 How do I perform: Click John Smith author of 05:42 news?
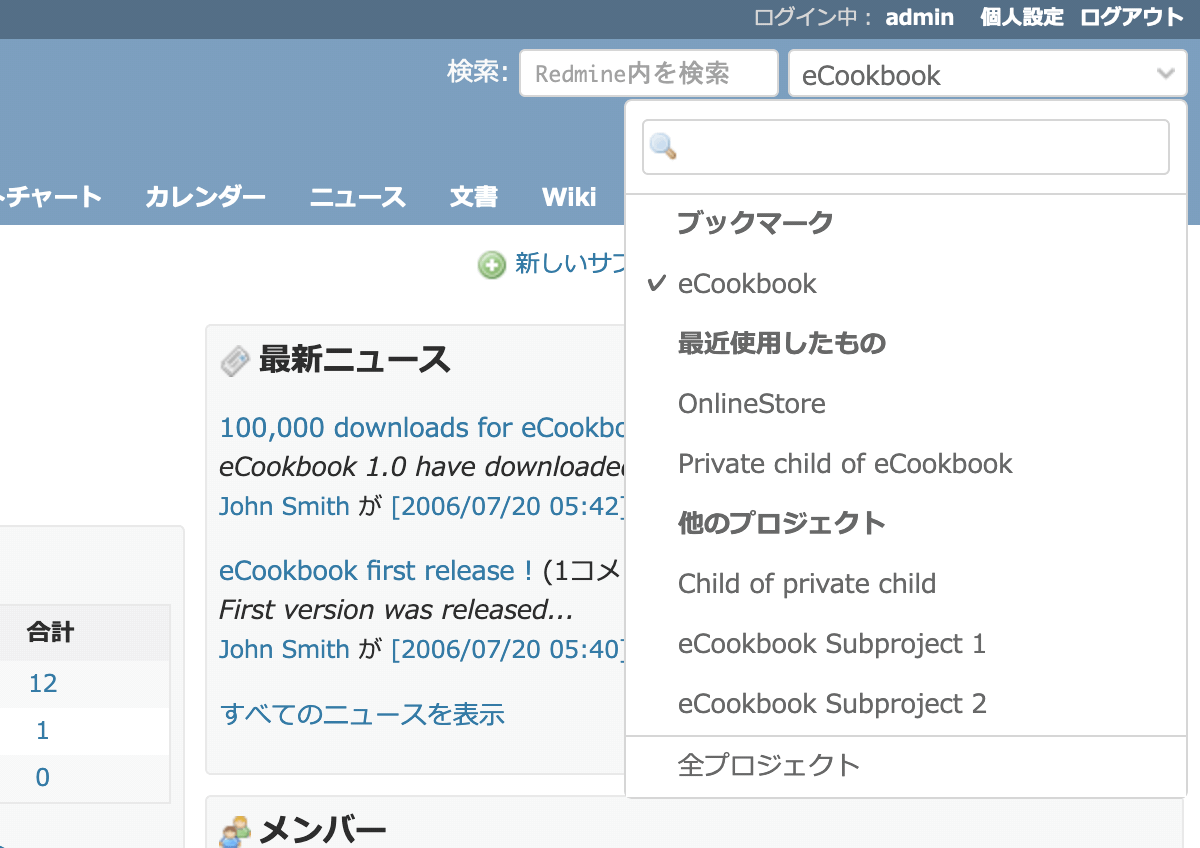(284, 506)
